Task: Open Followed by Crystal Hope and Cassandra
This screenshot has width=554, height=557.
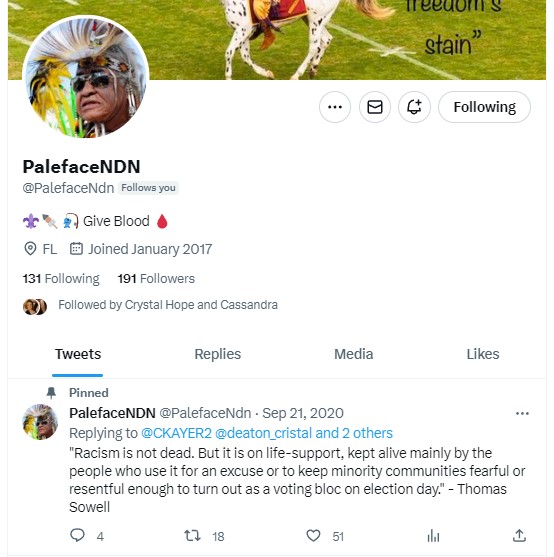Action: 168,305
